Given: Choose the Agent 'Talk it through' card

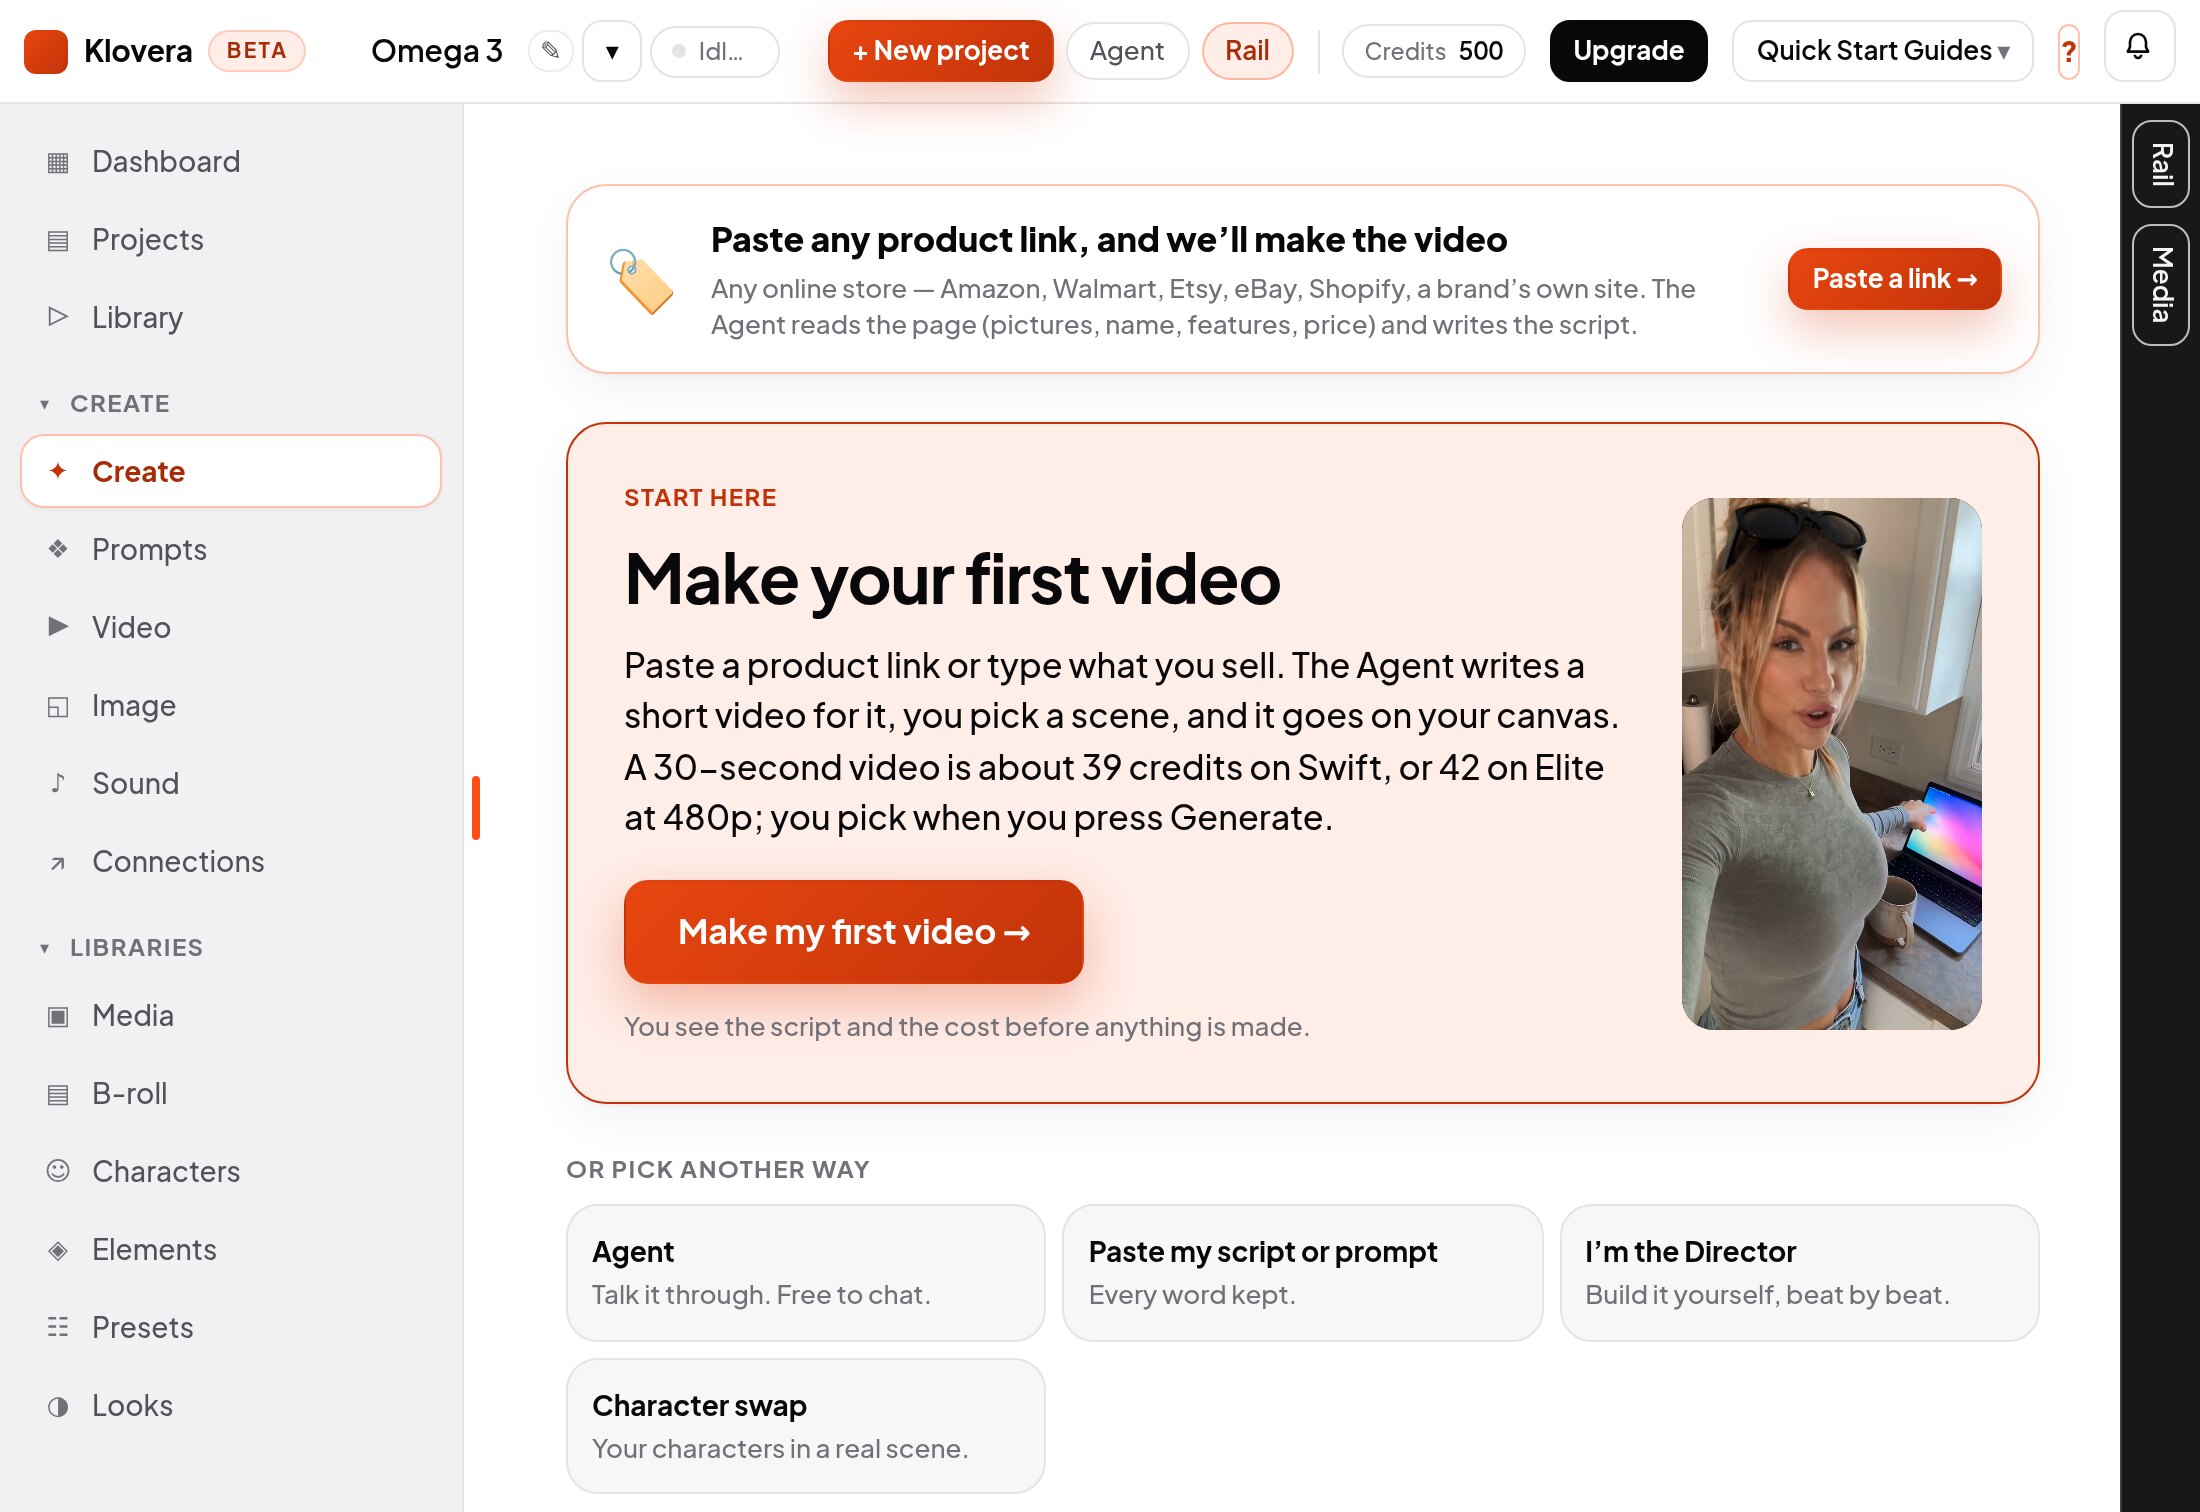Looking at the screenshot, I should click(805, 1273).
